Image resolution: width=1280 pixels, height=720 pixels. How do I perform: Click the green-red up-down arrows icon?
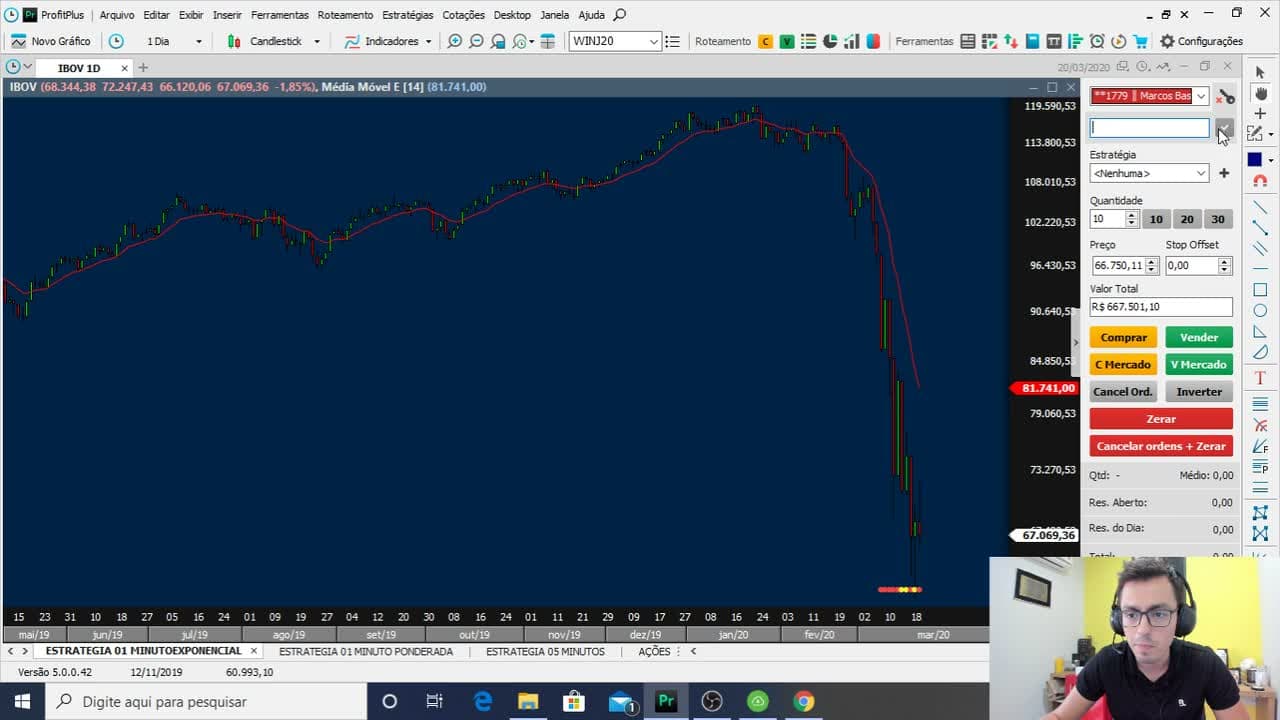pyautogui.click(x=1011, y=41)
